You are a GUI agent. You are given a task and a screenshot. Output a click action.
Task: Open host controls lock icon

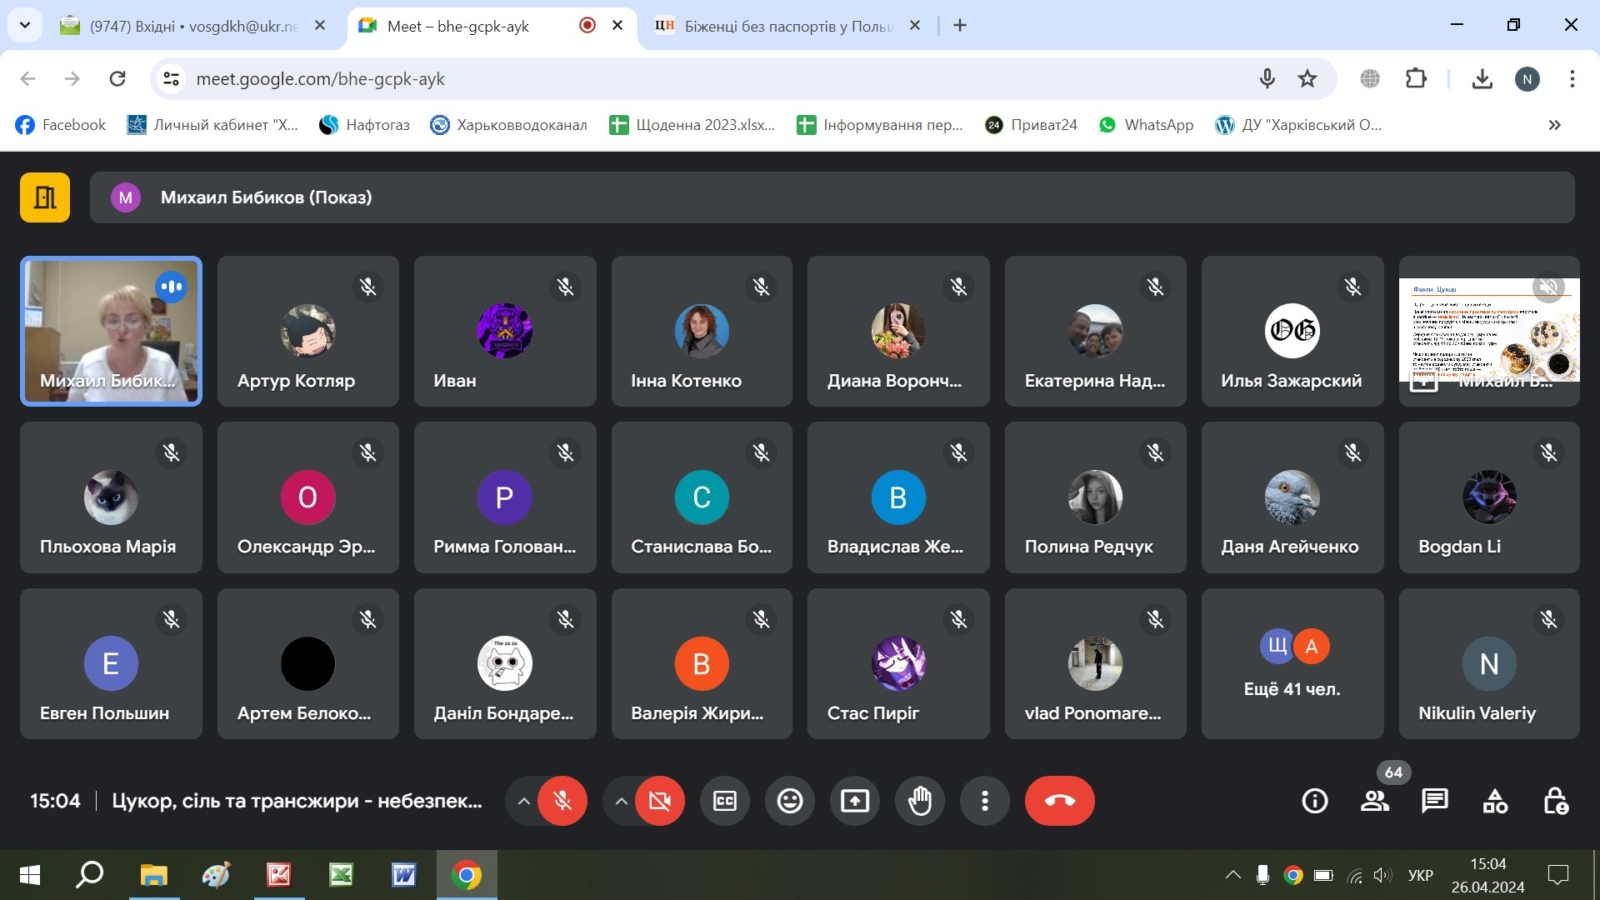pos(1555,801)
